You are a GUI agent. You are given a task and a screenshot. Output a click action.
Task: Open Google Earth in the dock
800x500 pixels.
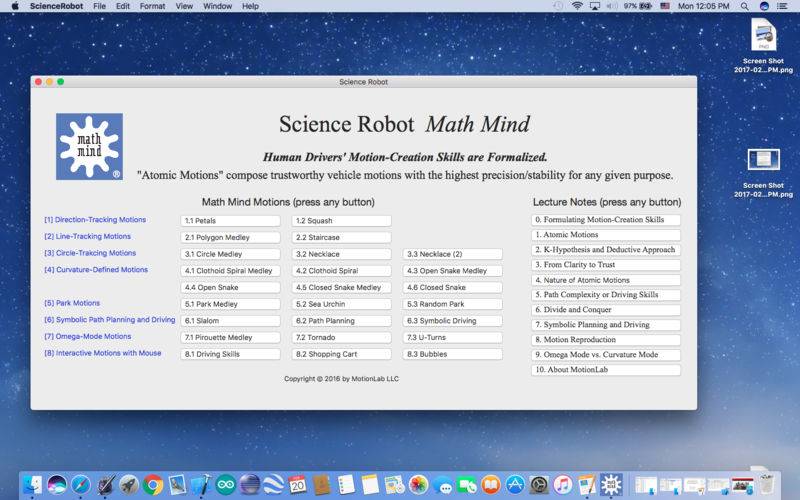[274, 485]
